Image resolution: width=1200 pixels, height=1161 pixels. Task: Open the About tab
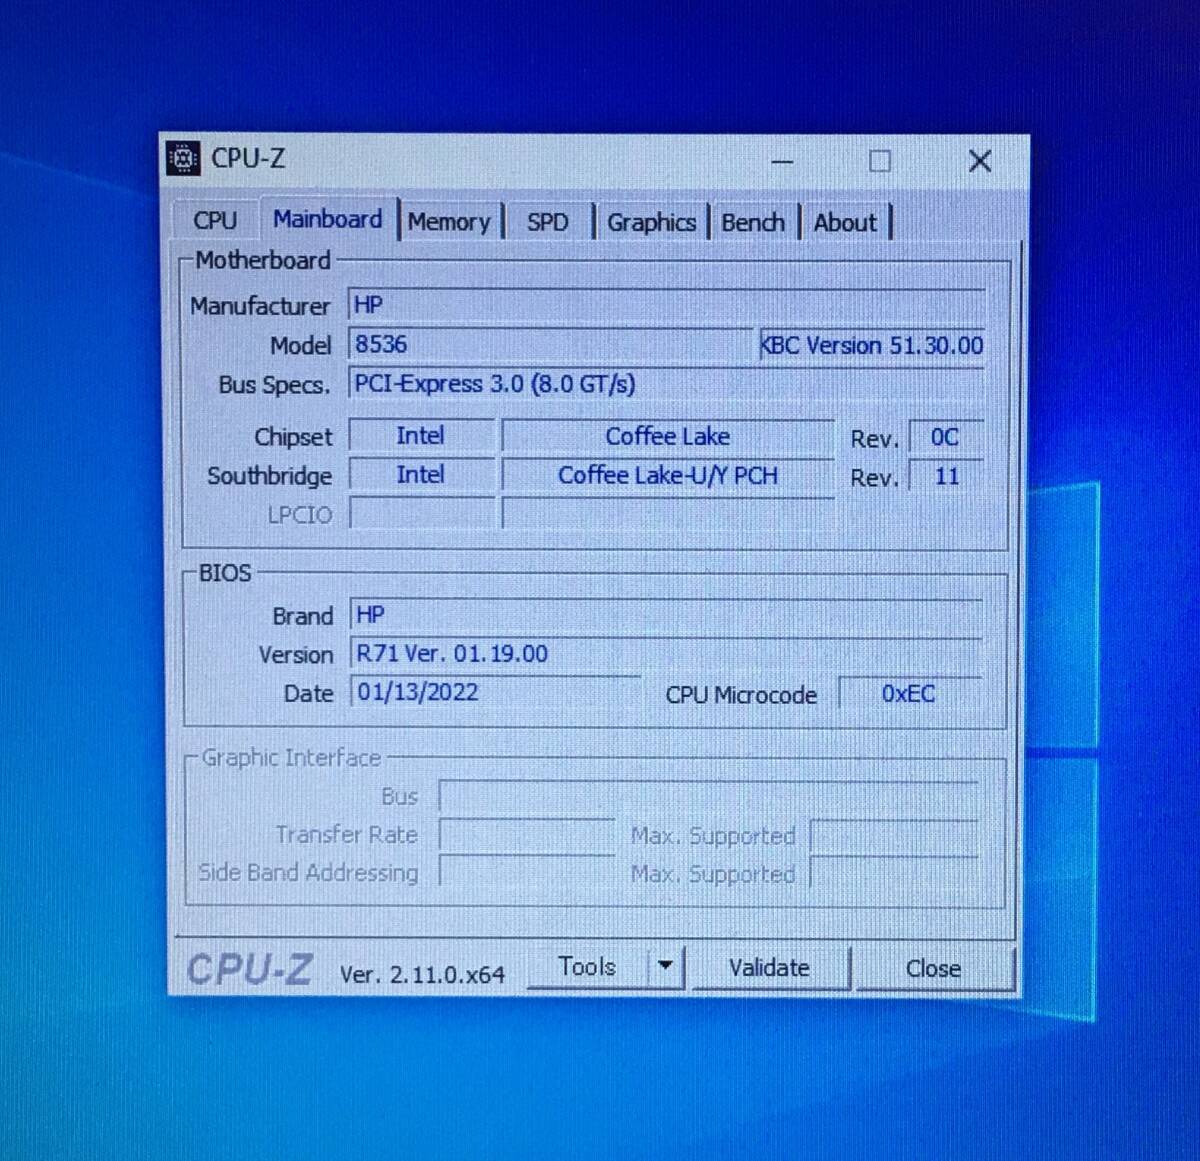coord(845,222)
